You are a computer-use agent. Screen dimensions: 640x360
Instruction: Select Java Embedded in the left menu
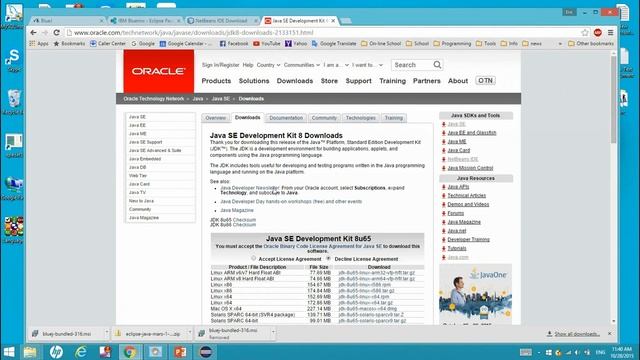(x=145, y=159)
